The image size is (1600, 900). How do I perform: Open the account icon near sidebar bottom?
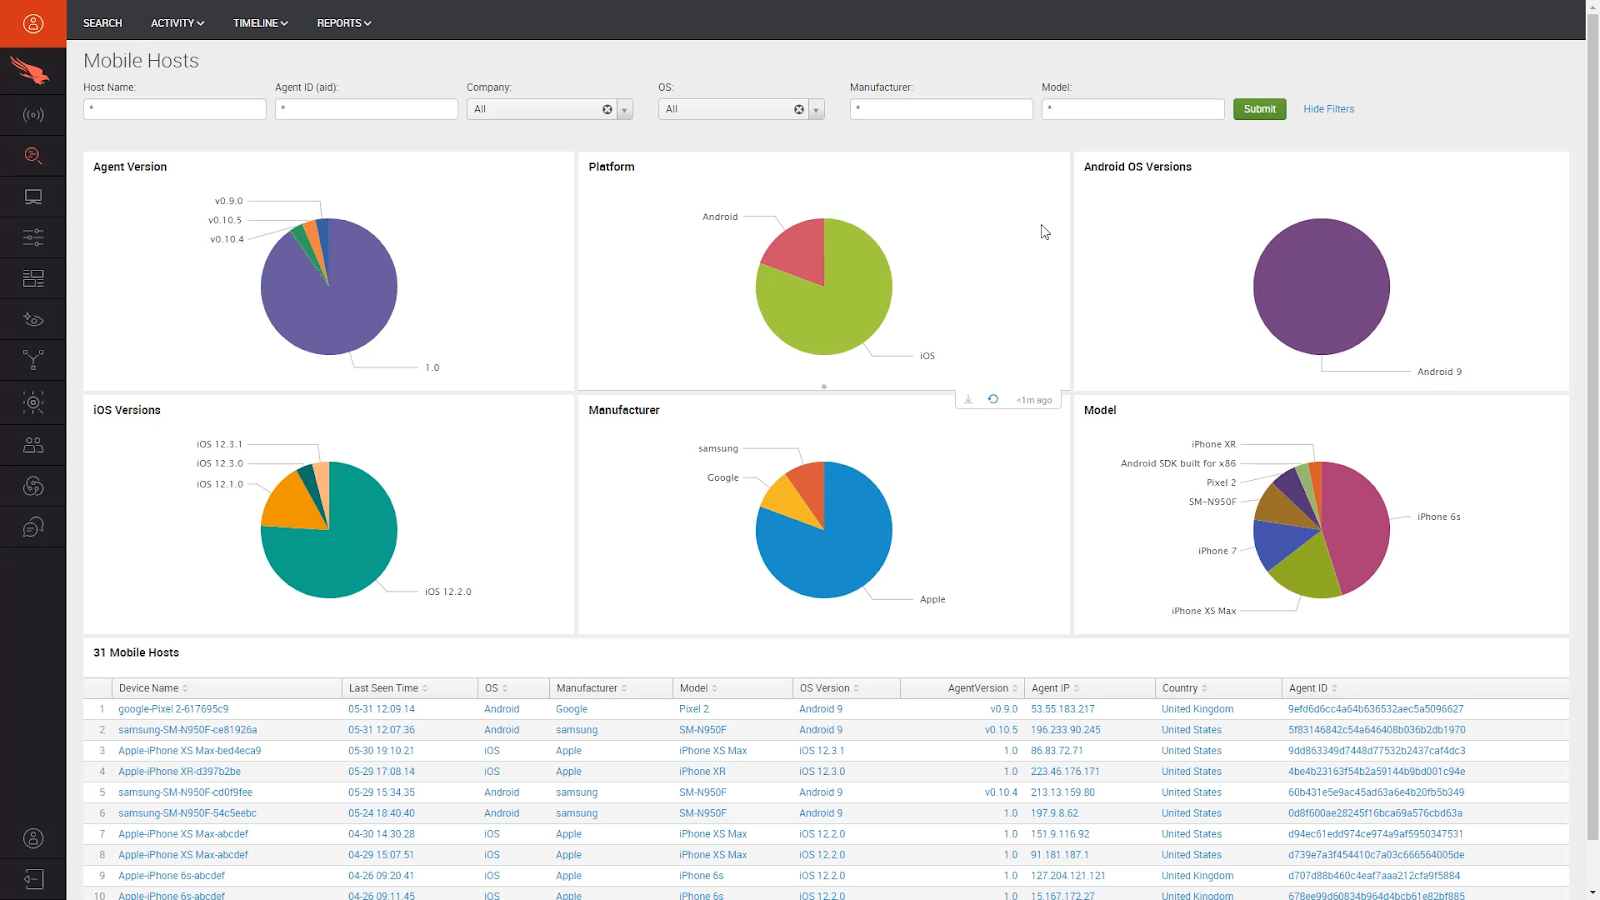coord(33,838)
